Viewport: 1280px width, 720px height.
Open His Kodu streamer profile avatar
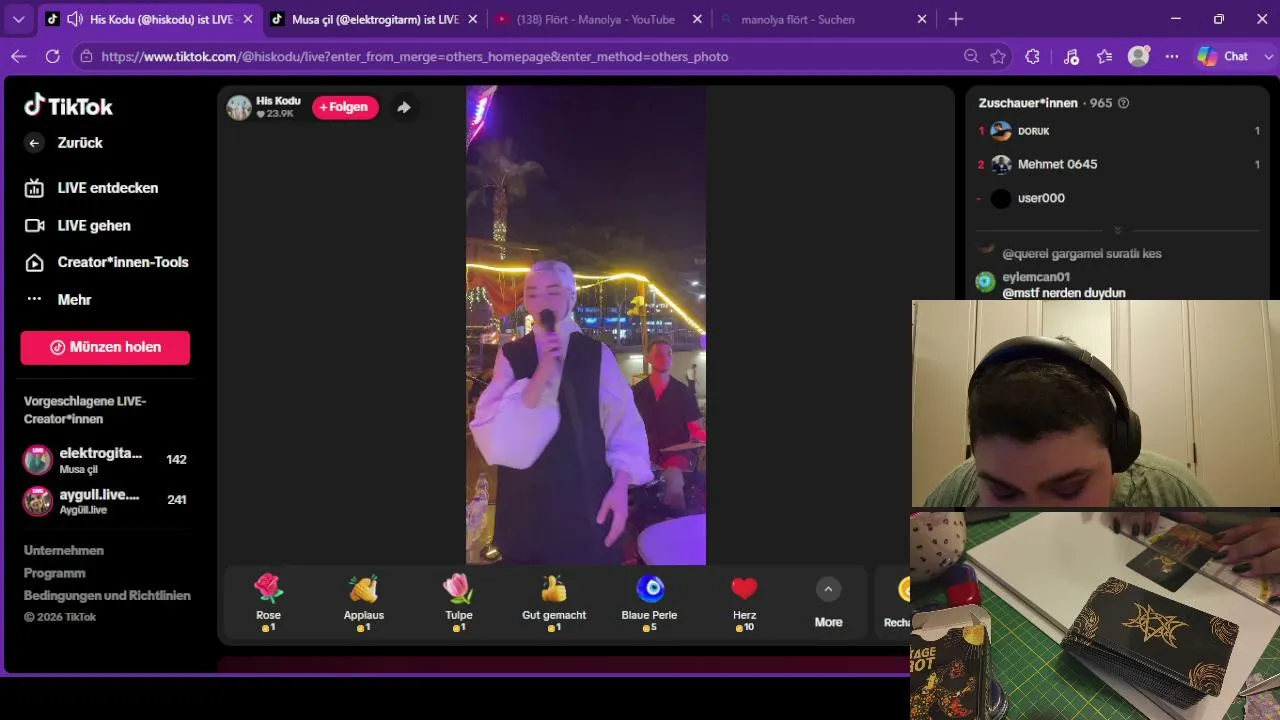239,107
